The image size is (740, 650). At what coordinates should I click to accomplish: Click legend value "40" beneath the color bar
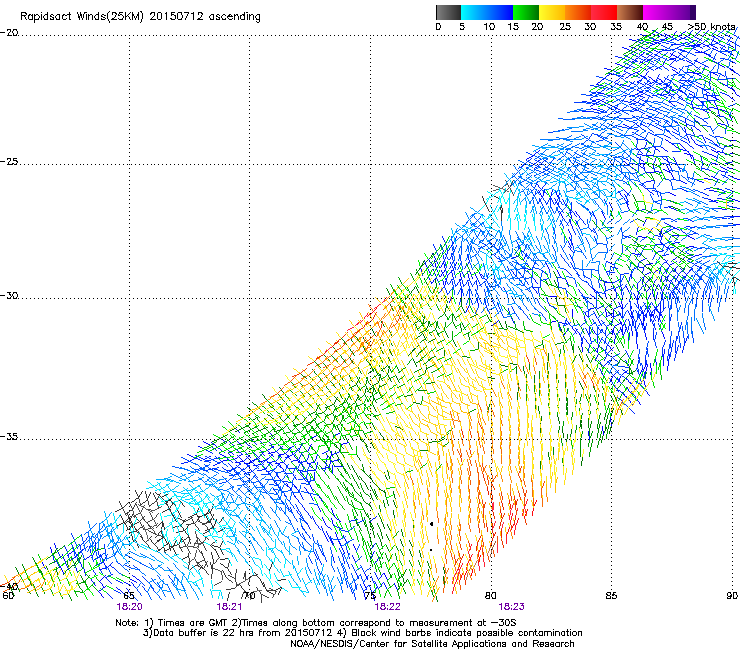pos(642,27)
